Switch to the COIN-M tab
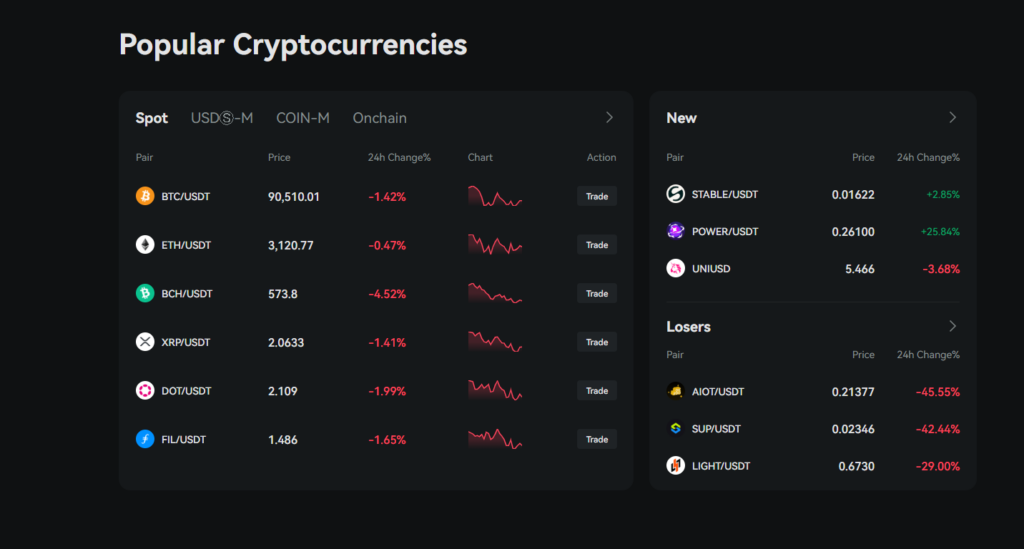The image size is (1024, 549). point(303,118)
